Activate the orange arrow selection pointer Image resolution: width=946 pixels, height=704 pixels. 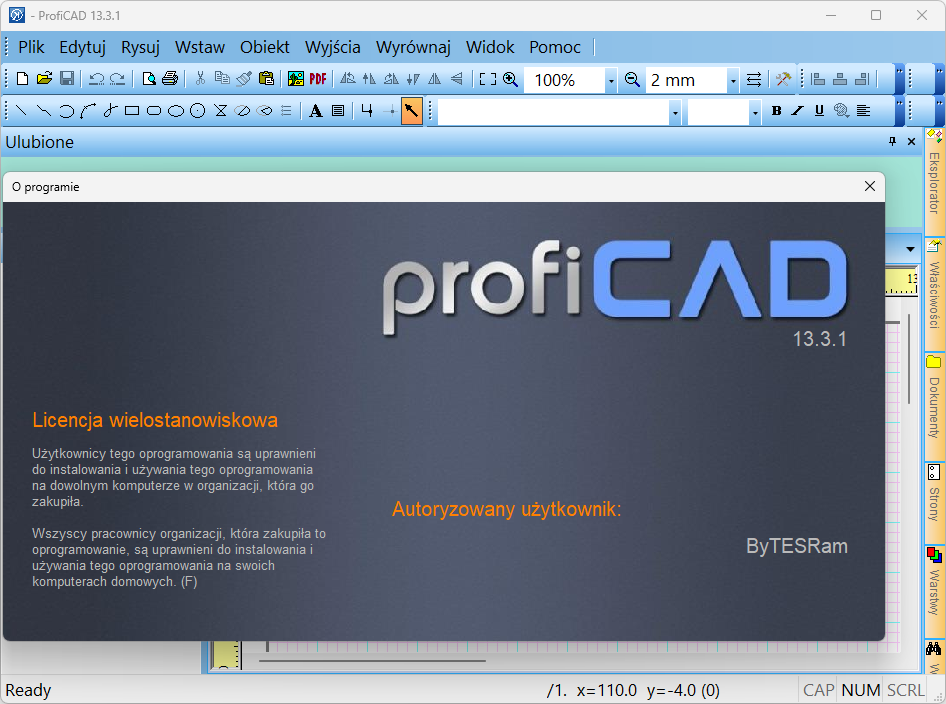[411, 110]
